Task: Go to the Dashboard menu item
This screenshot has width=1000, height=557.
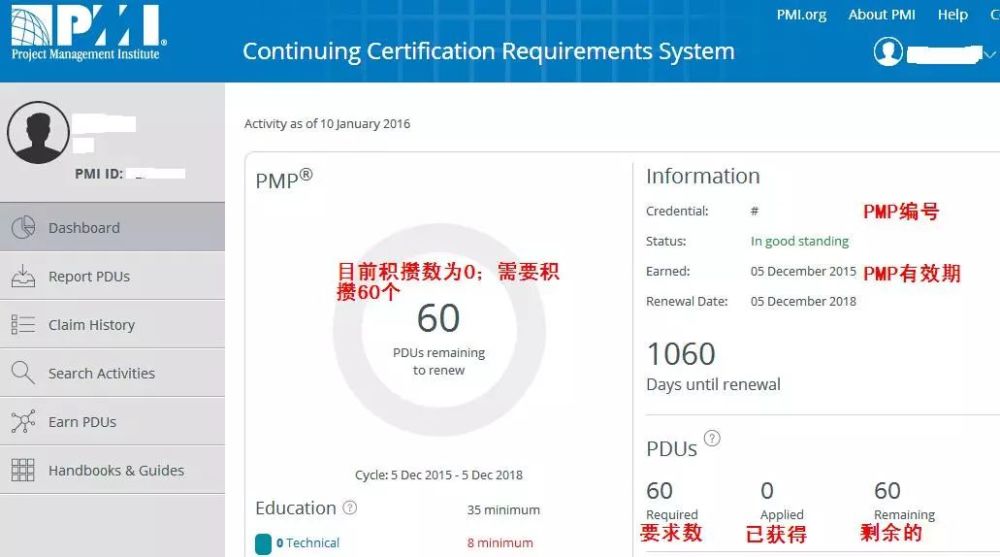Action: (112, 227)
